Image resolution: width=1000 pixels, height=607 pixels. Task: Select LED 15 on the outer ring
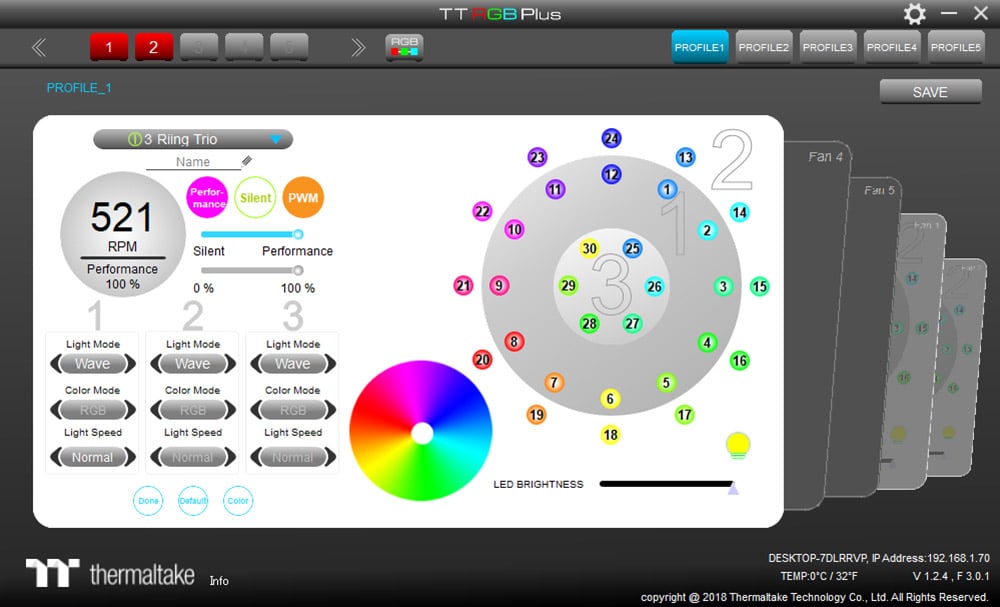[759, 286]
